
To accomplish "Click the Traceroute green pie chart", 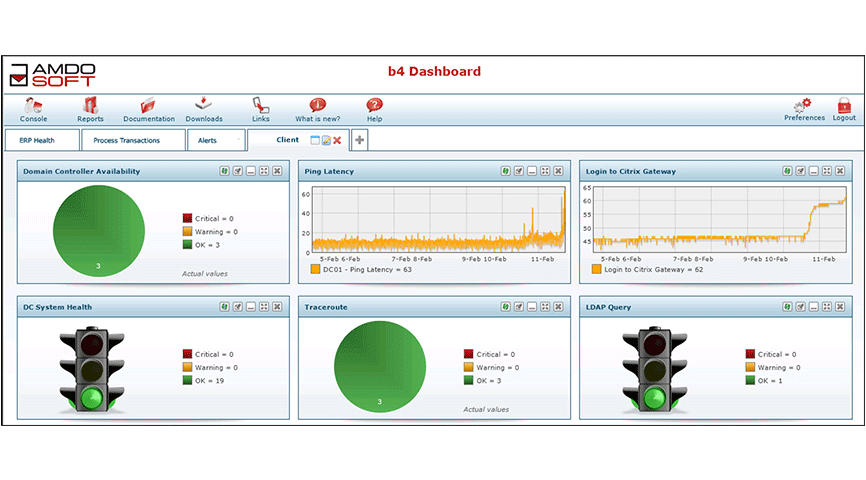I will coord(380,367).
